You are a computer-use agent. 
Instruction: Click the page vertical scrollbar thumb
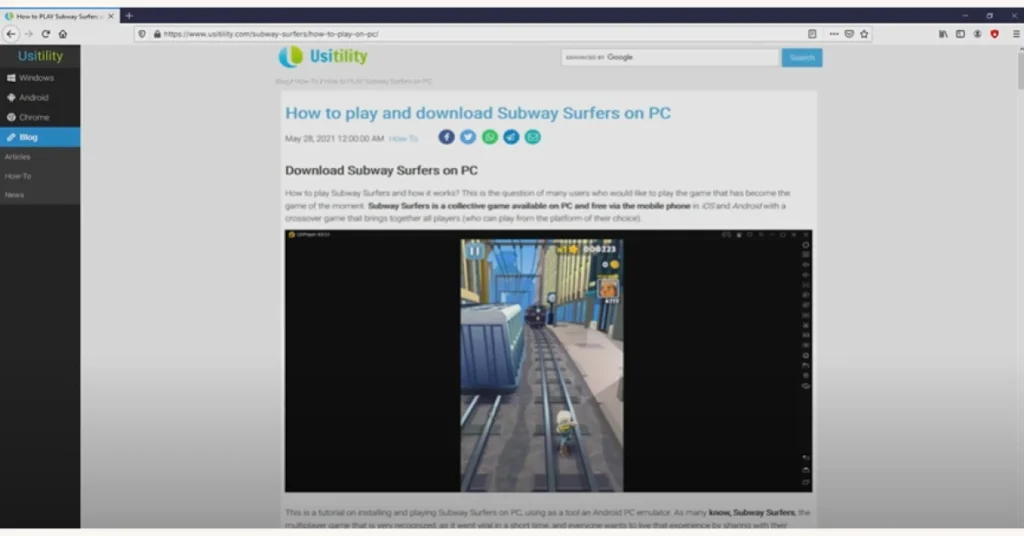click(1020, 71)
